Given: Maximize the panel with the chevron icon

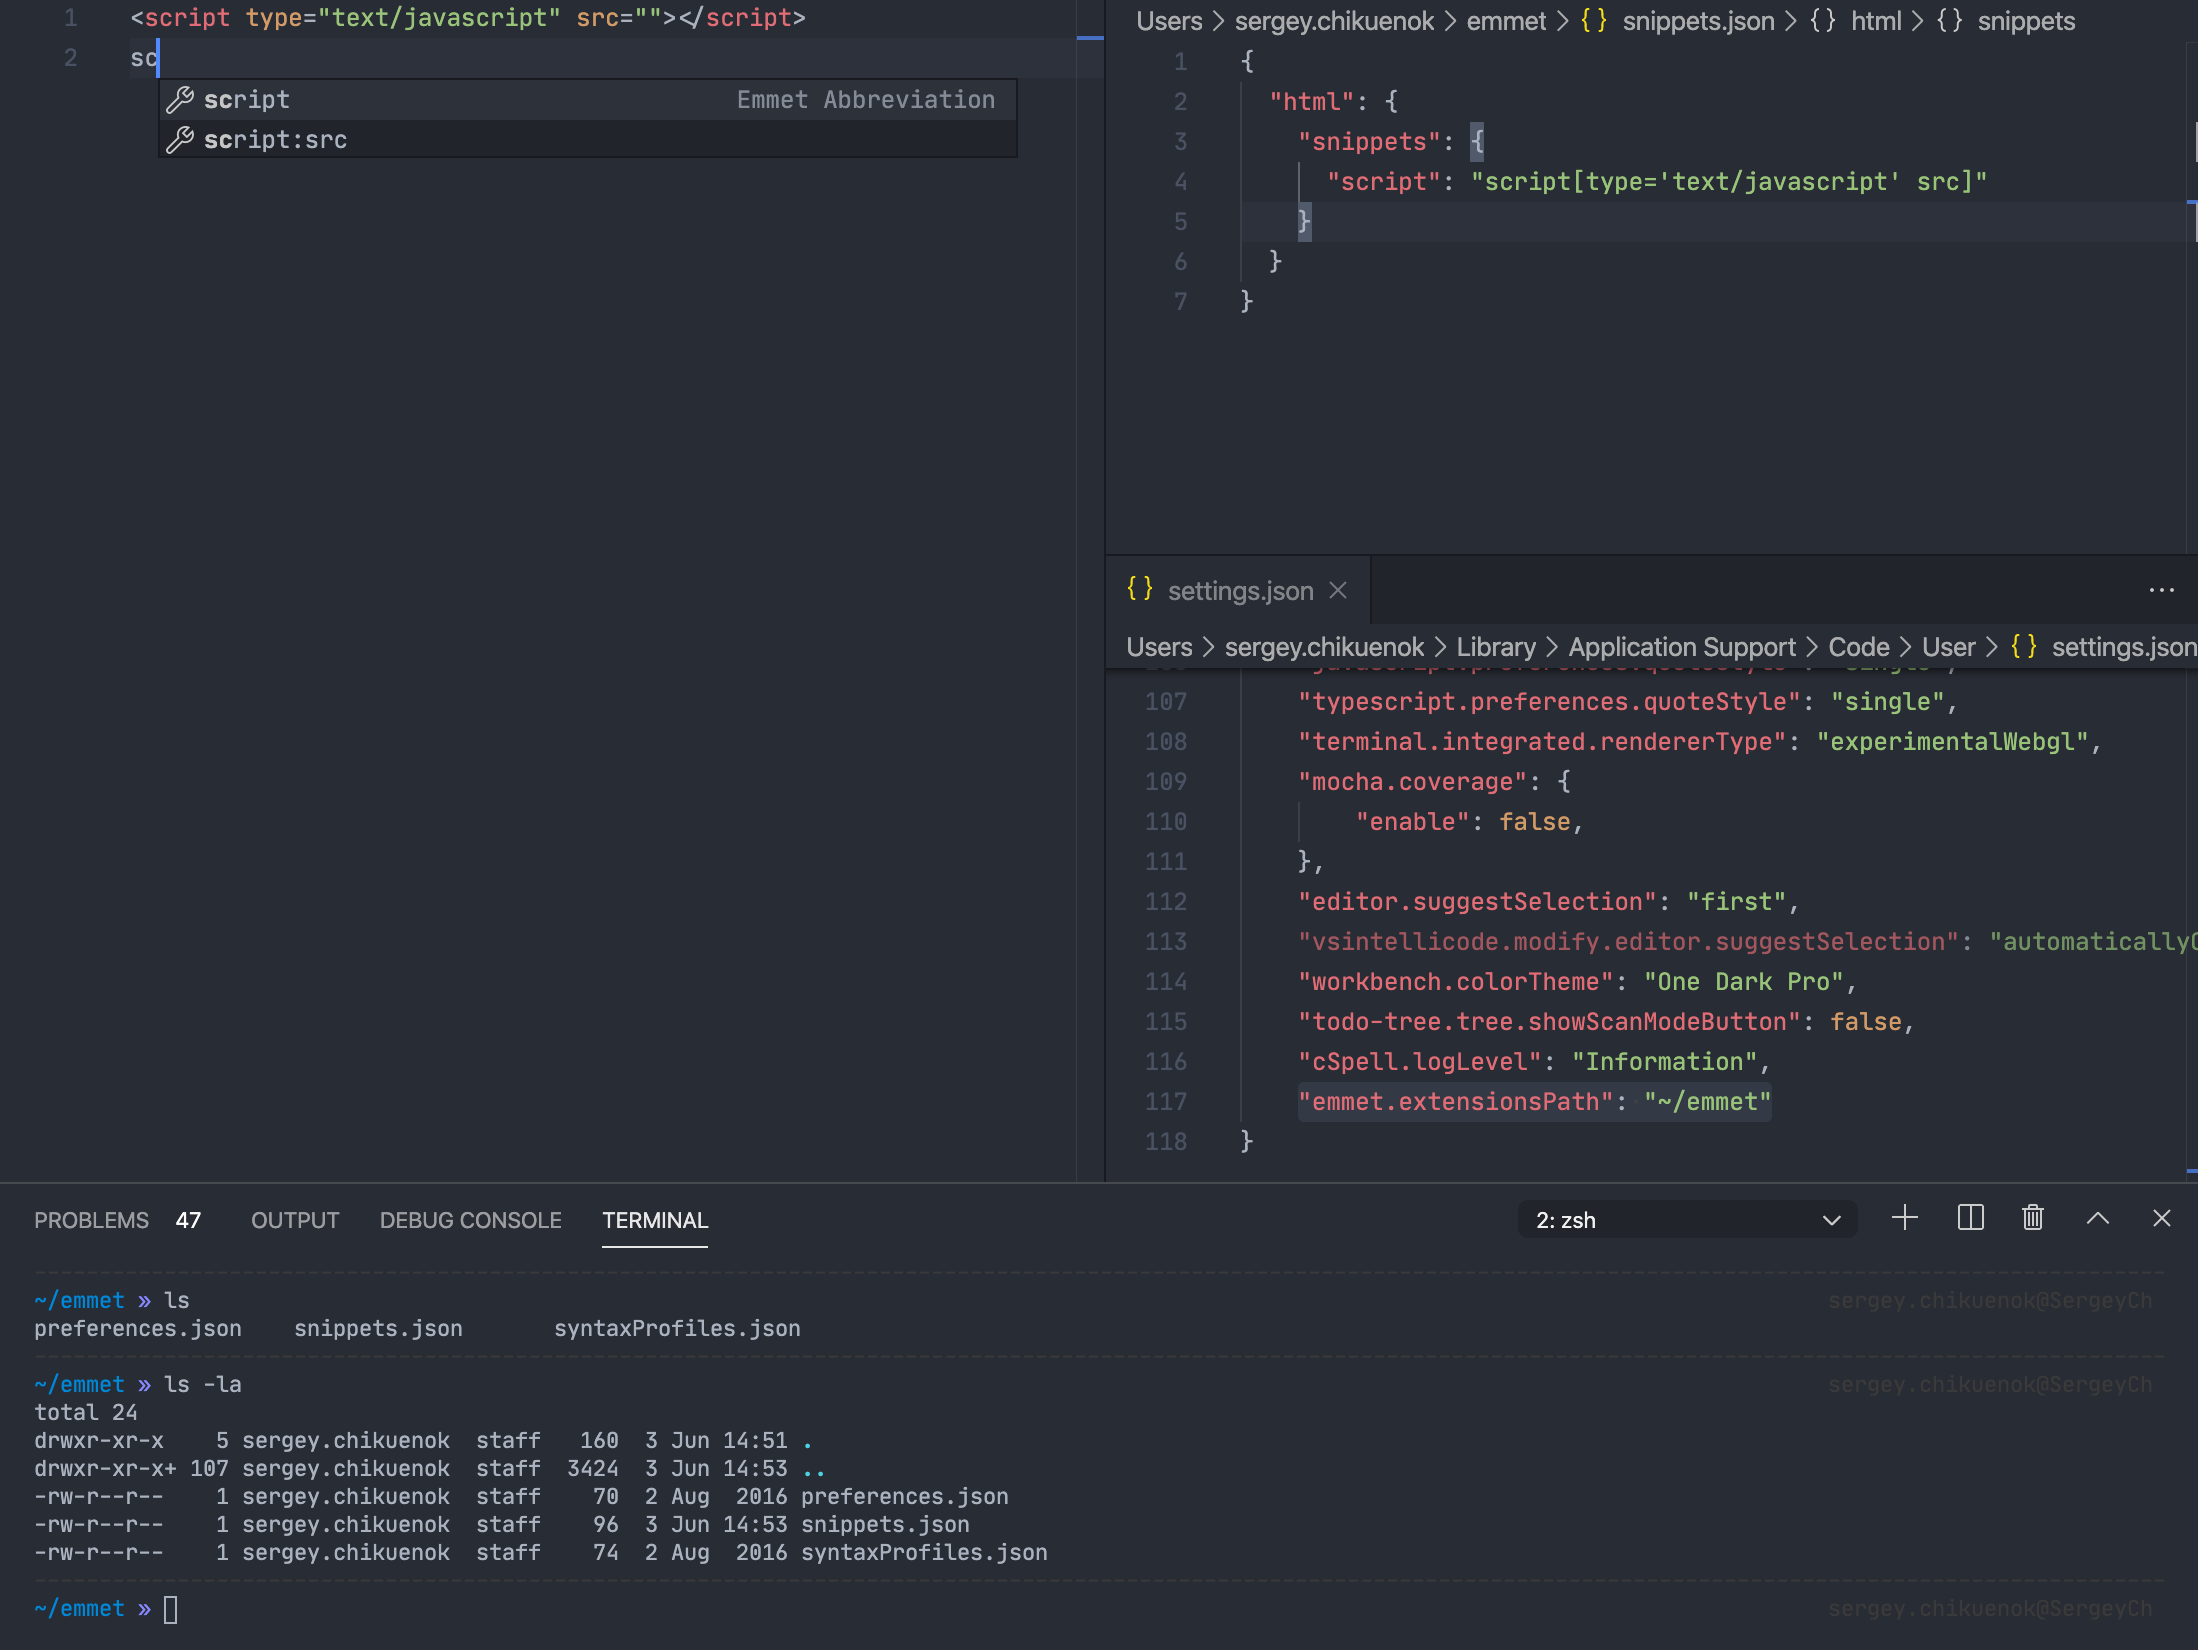Looking at the screenshot, I should click(2098, 1218).
